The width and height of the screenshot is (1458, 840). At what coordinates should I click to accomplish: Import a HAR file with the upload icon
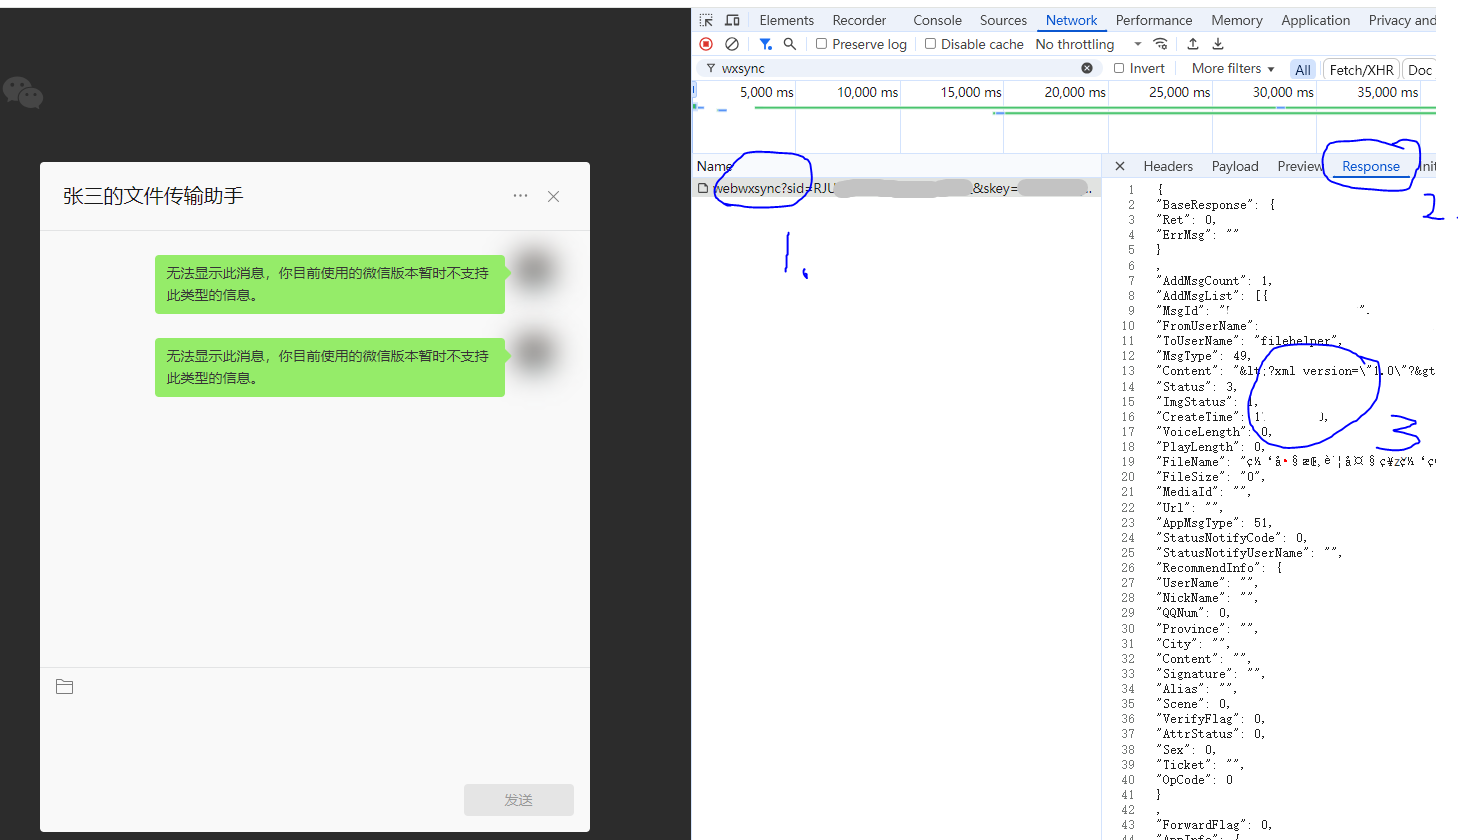click(1193, 44)
